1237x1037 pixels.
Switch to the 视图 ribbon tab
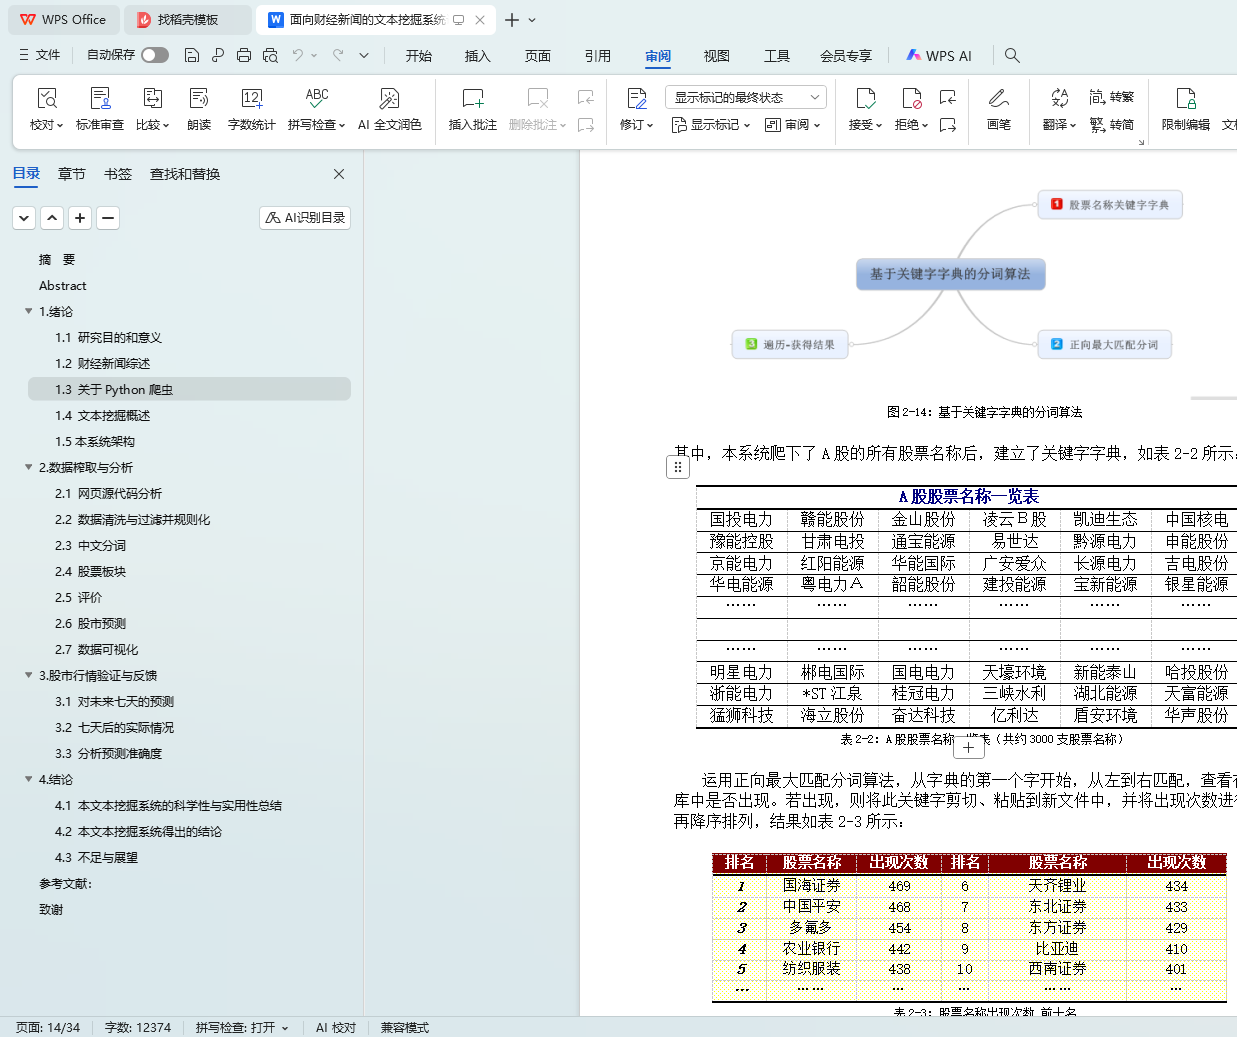(x=716, y=56)
